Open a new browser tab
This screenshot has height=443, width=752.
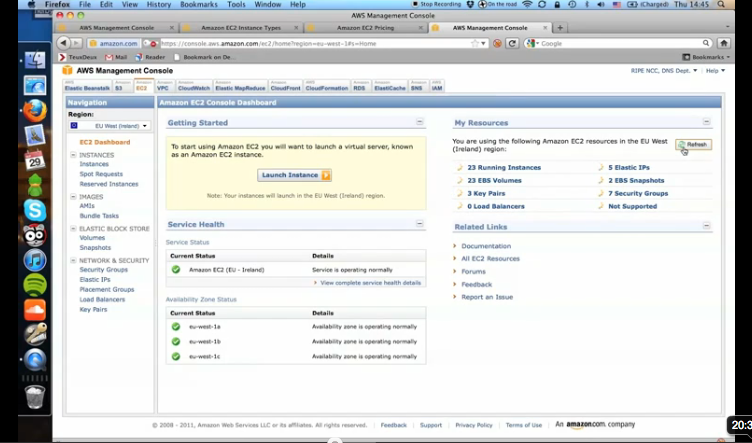tap(560, 28)
